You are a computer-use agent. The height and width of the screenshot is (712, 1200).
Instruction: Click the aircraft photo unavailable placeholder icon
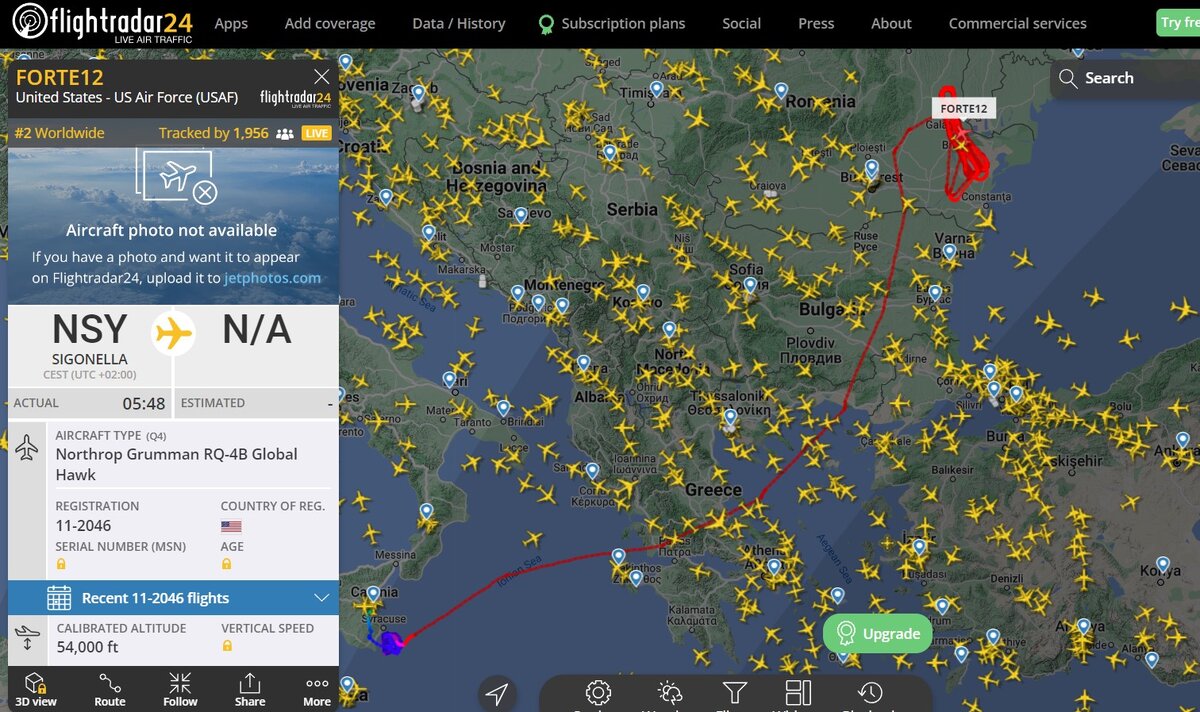pyautogui.click(x=177, y=177)
